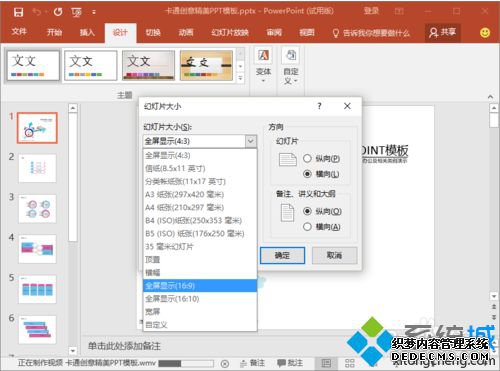Image resolution: width=500 pixels, height=371 pixels.
Task: Open the 视图 ribbon tab
Action: click(x=307, y=32)
